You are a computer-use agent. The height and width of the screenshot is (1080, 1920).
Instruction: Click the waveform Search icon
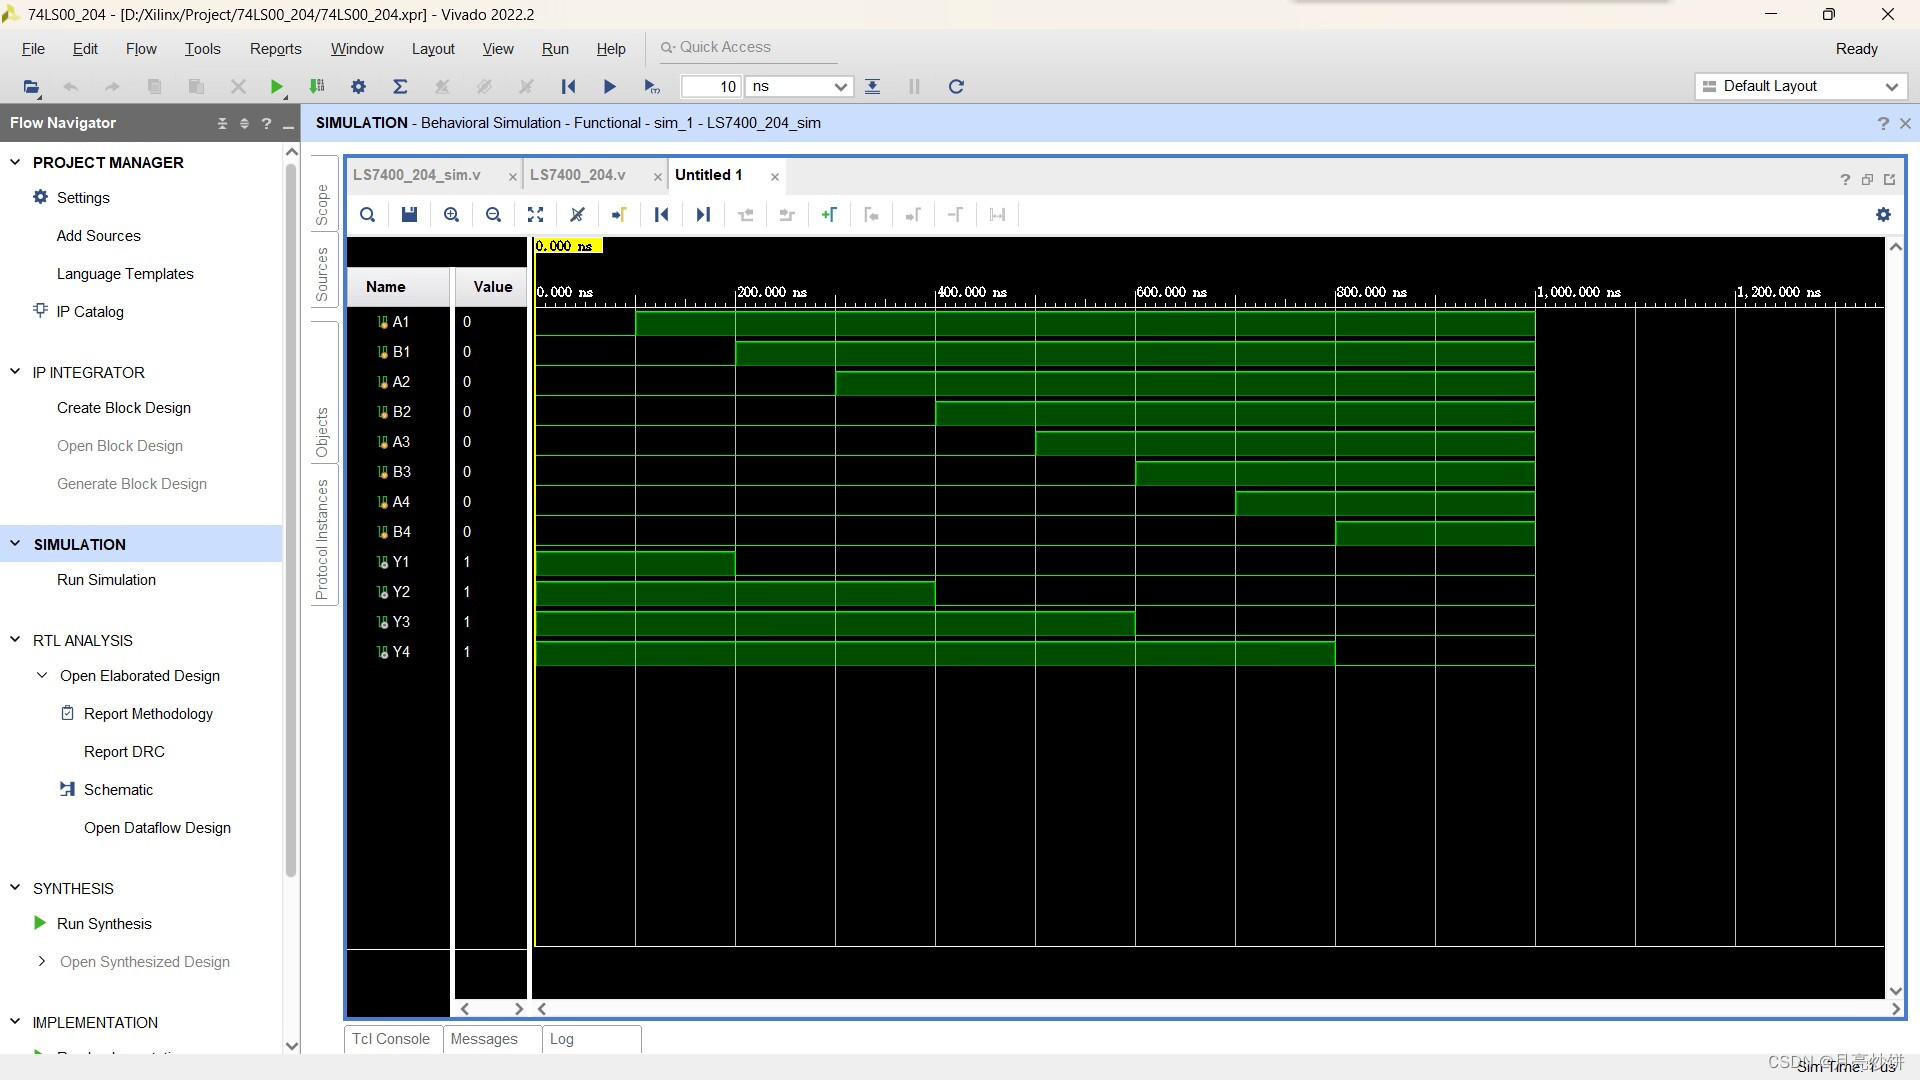coord(367,214)
